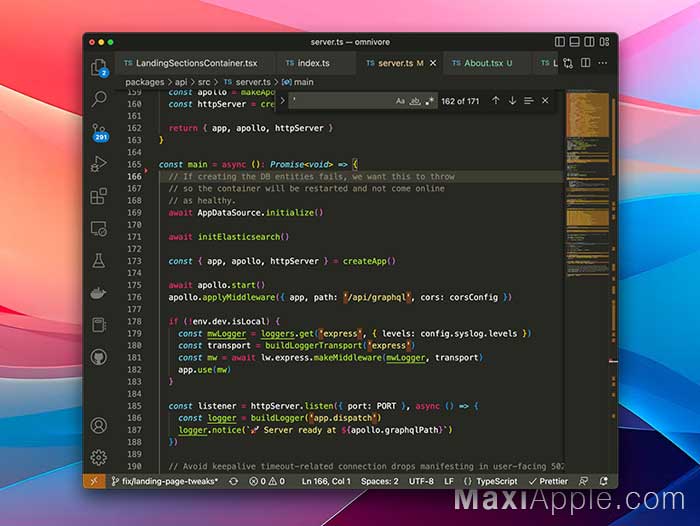Toggle Match Whole Word in find widget
This screenshot has width=700, height=526.
pos(415,101)
